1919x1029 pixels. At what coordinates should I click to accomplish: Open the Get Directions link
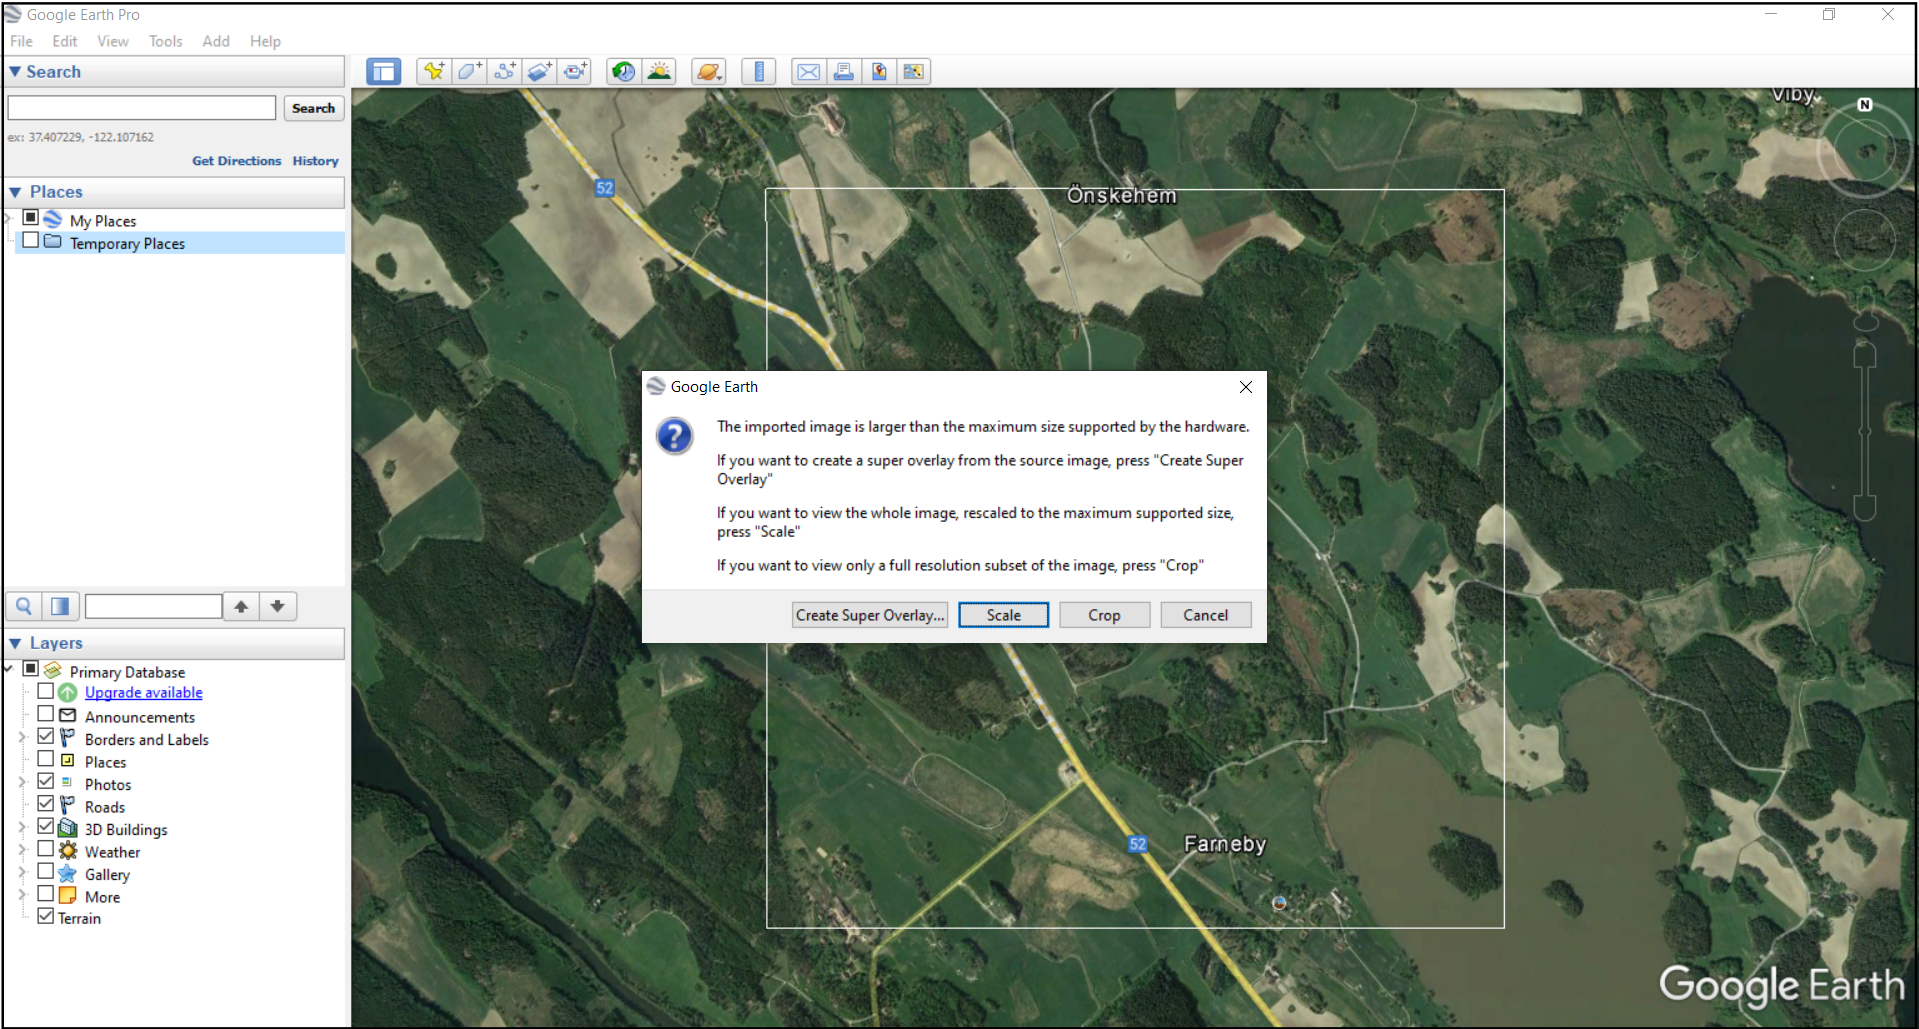click(x=237, y=161)
